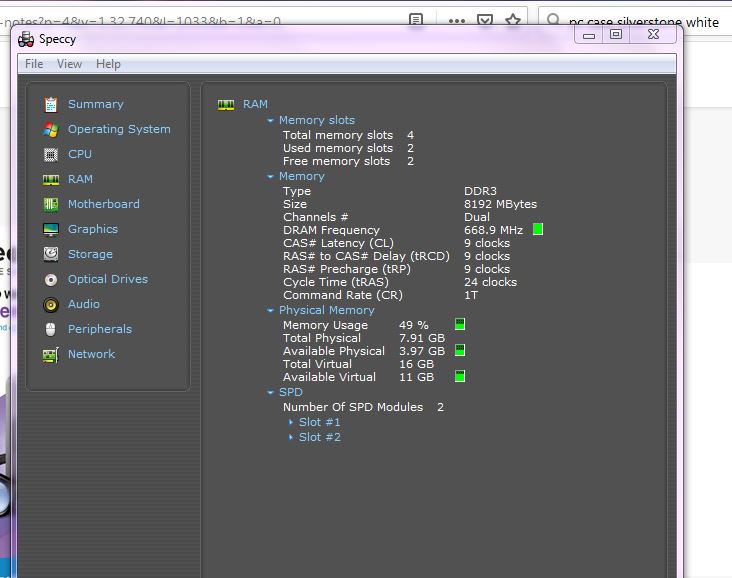Click the Graphics monitor icon
The height and width of the screenshot is (578, 732).
tap(50, 229)
